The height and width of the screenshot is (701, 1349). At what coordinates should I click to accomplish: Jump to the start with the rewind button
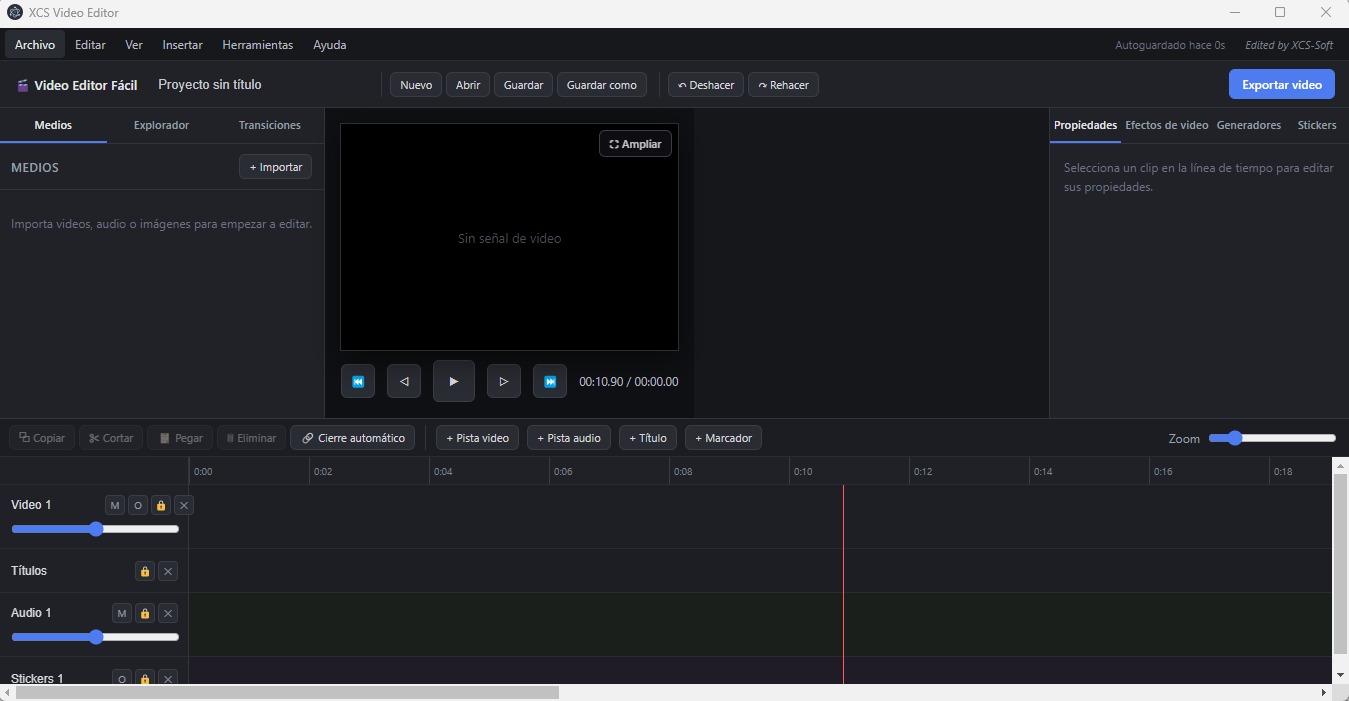pos(358,381)
